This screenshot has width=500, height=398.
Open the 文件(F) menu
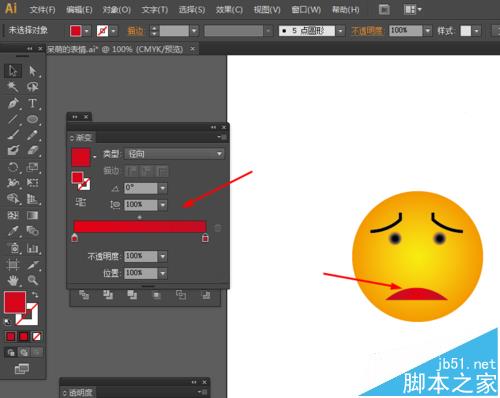[42, 10]
